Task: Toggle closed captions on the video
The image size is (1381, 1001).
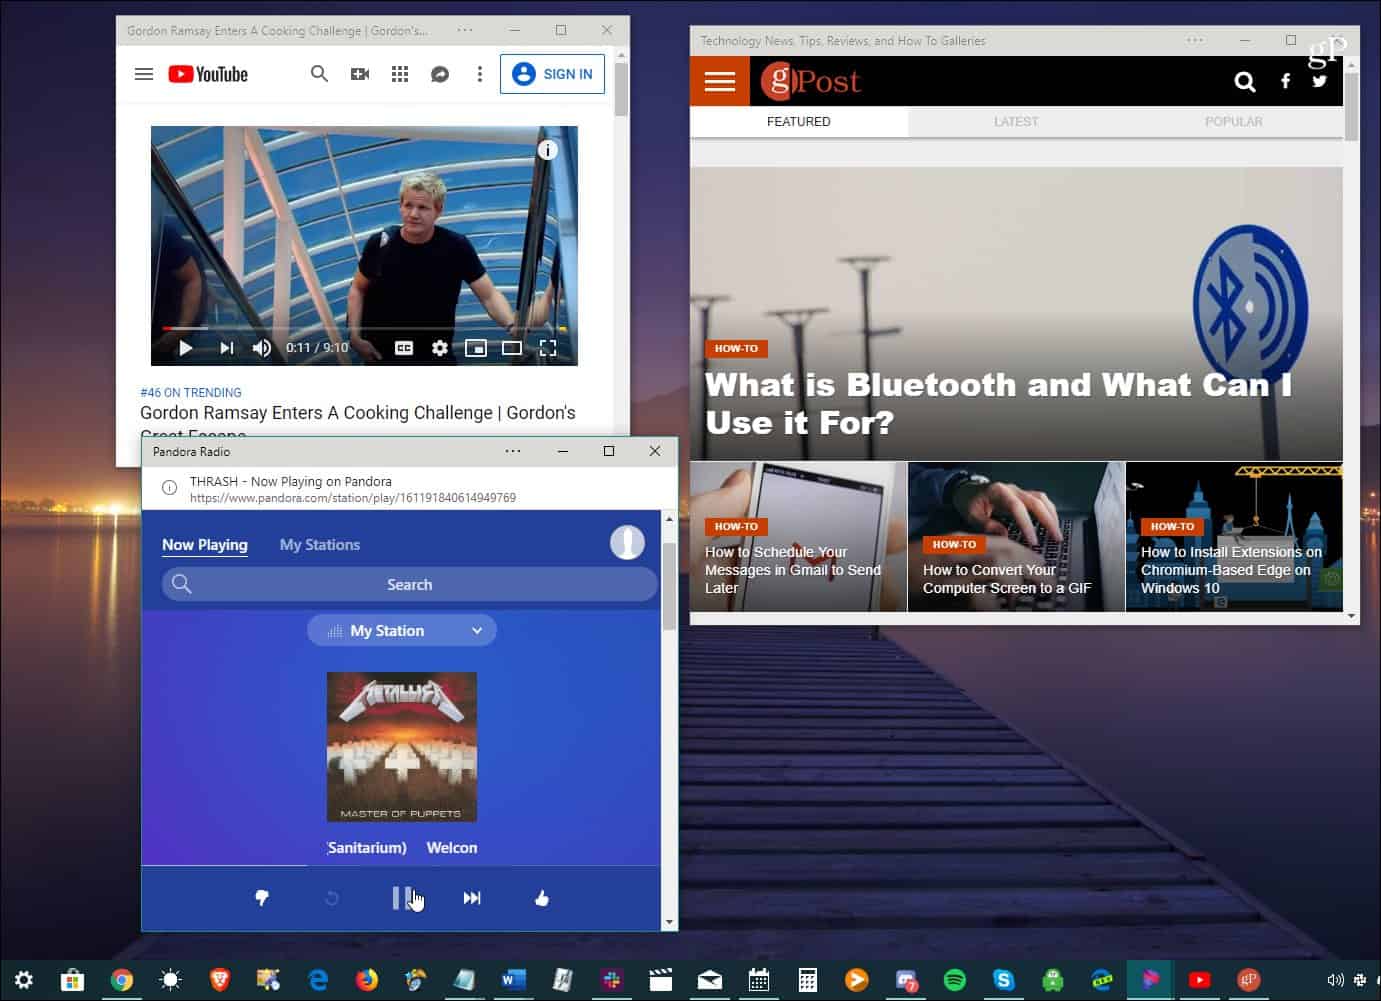Action: (404, 348)
